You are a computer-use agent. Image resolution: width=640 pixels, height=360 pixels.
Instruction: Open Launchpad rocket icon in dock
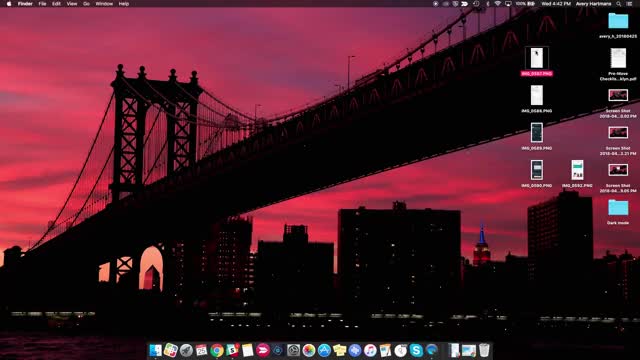coord(186,350)
